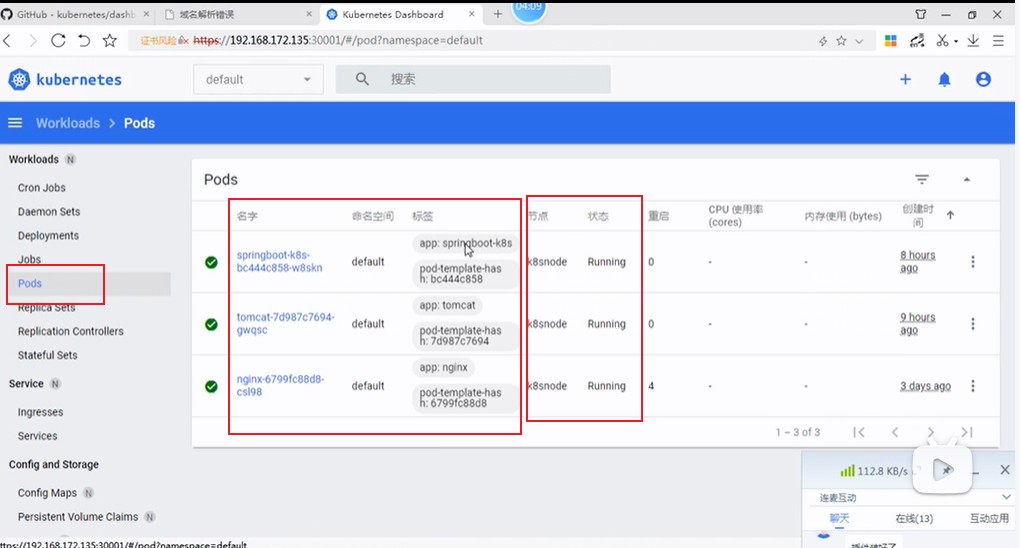Open tomcat-7d987c7694-gwqsc pod link
This screenshot has width=1020, height=548.
[286, 323]
